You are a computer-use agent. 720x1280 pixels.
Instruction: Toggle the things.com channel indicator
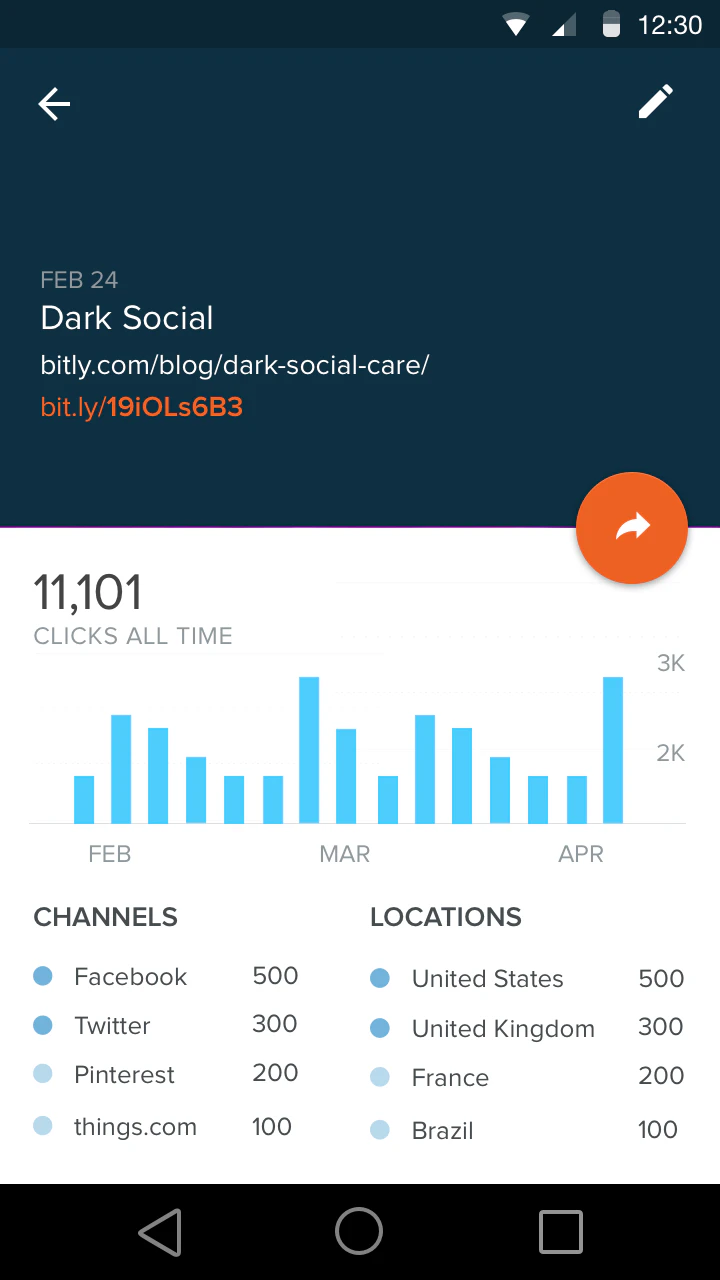click(x=43, y=1125)
